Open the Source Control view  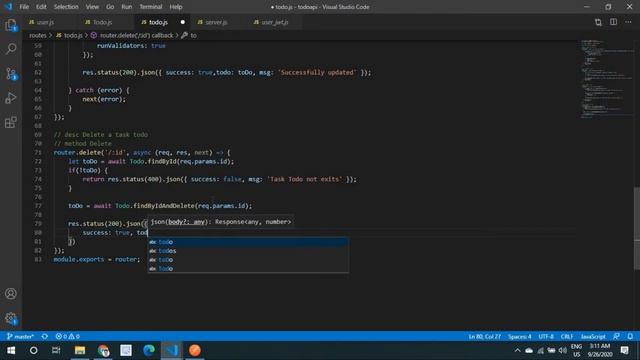click(11, 74)
